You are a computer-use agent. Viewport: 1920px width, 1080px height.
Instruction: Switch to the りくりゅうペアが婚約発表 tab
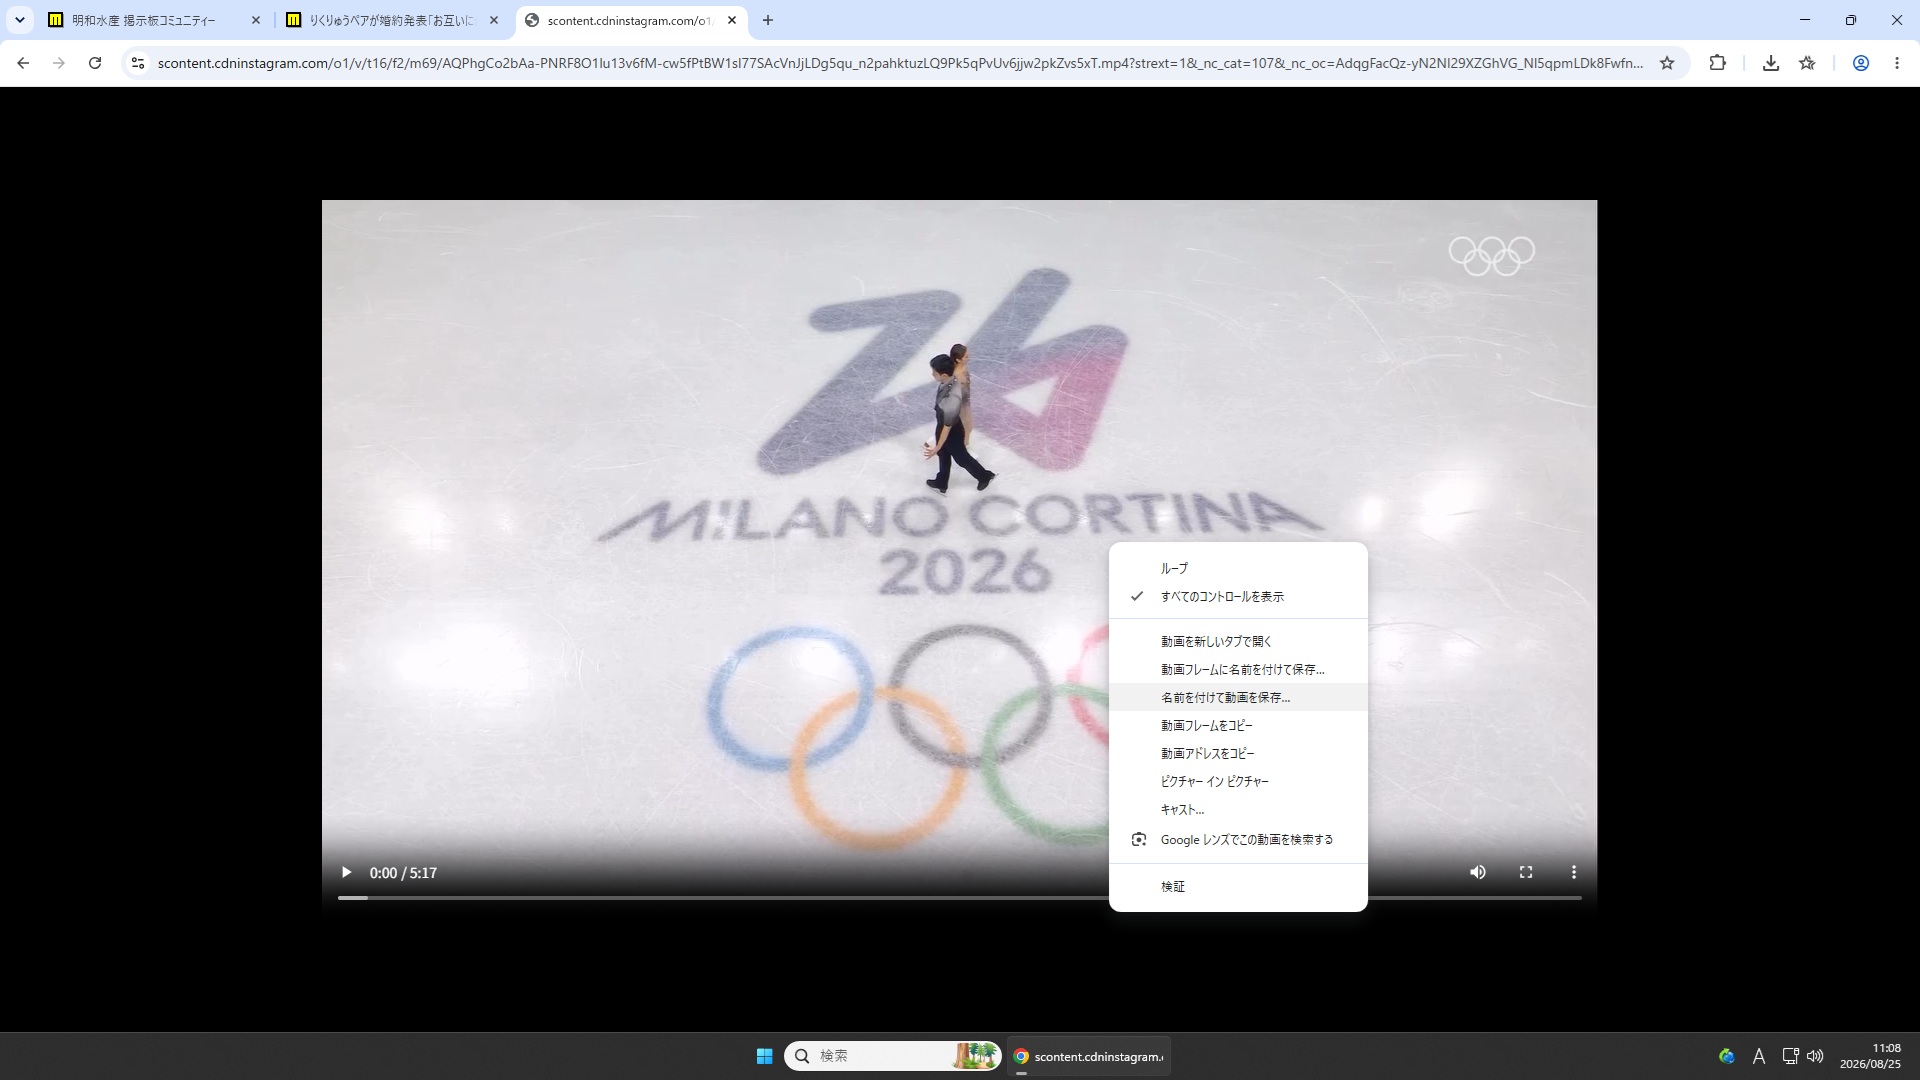click(392, 20)
